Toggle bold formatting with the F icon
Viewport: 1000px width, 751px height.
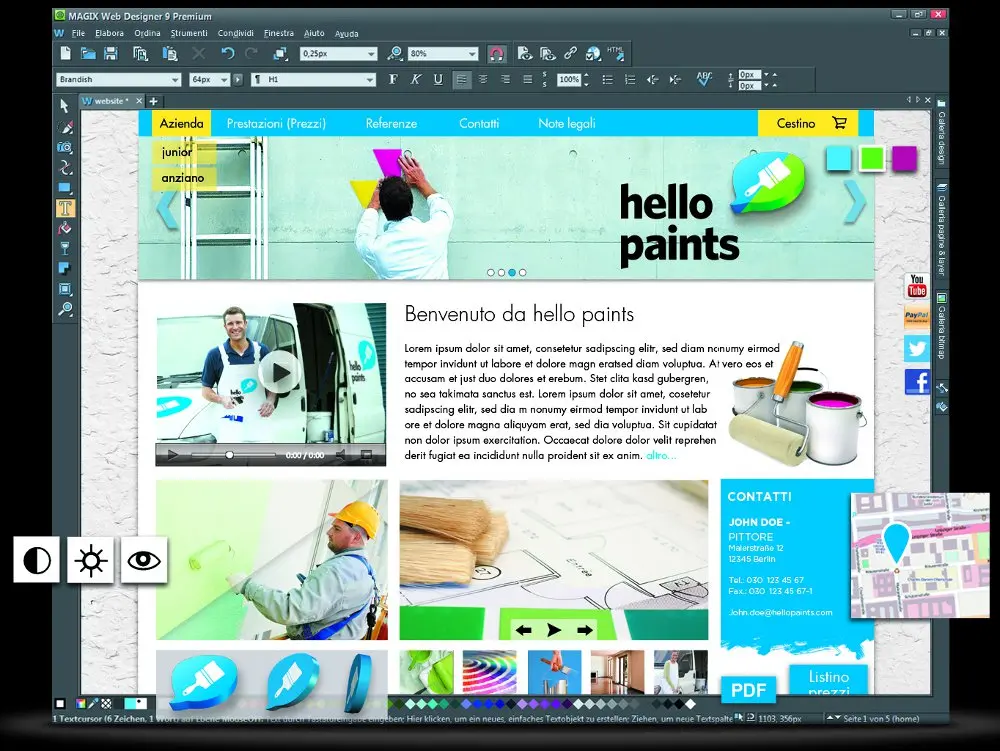point(393,79)
